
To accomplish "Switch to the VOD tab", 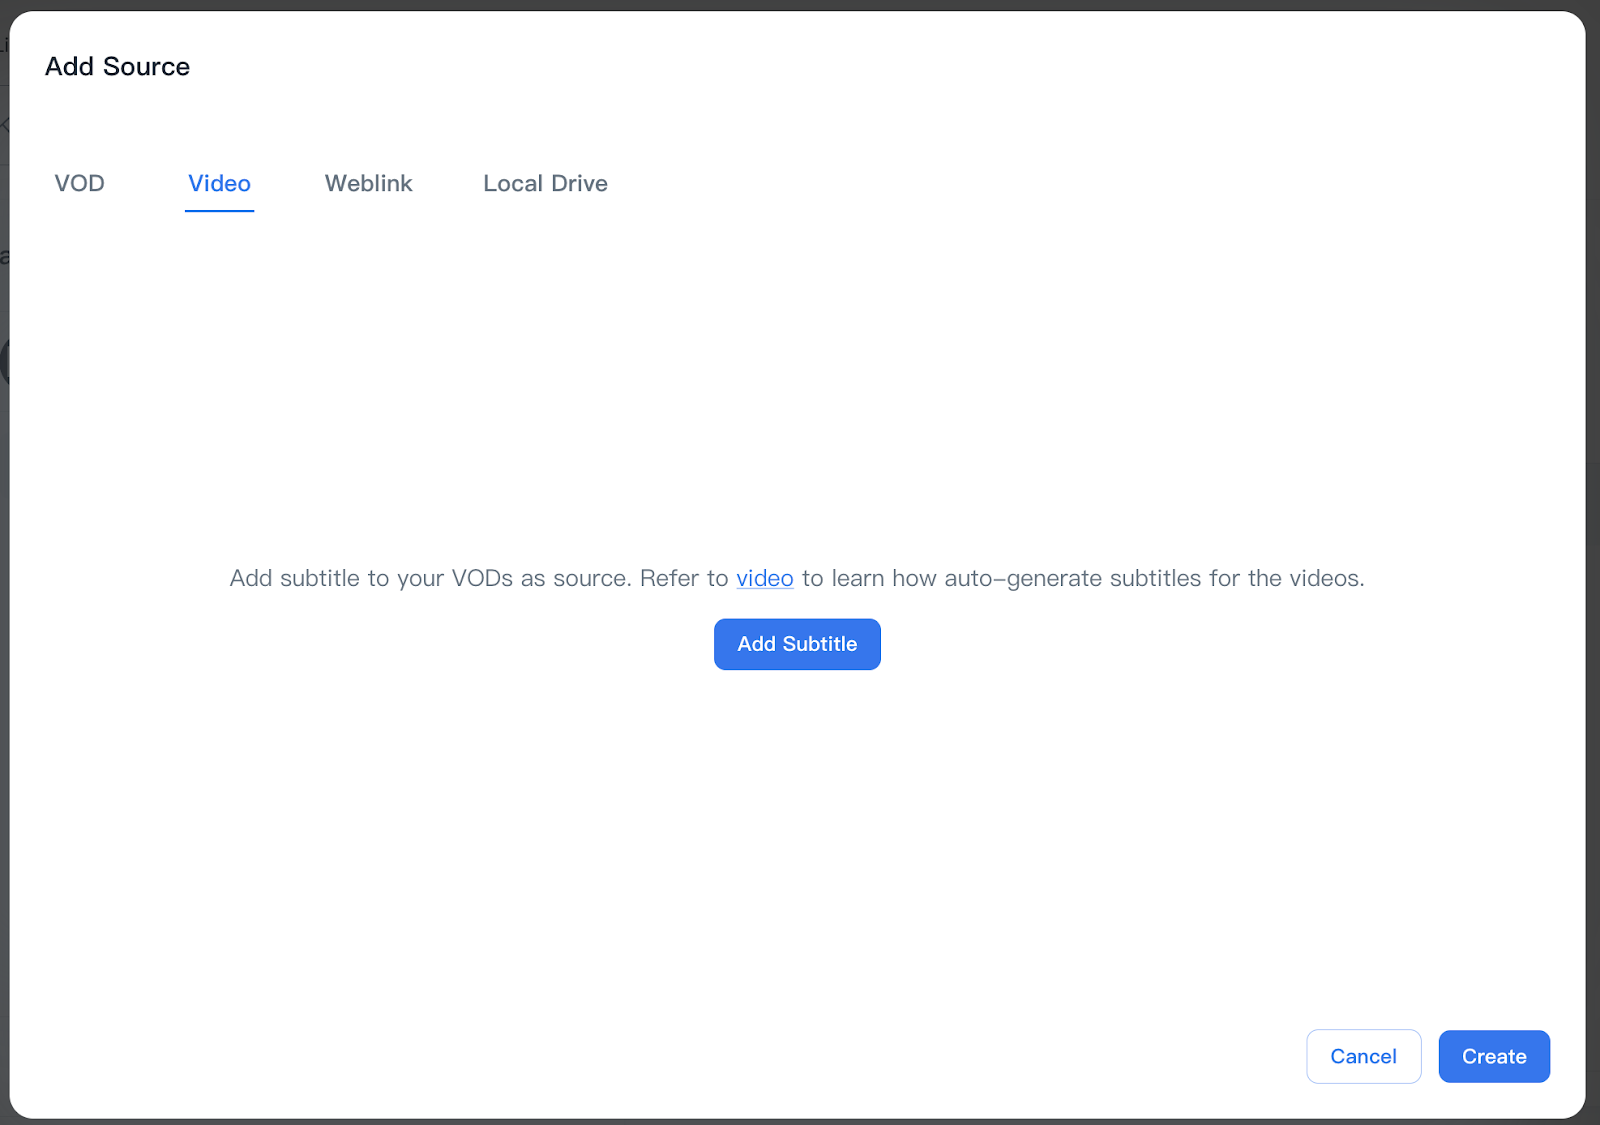I will click(79, 184).
